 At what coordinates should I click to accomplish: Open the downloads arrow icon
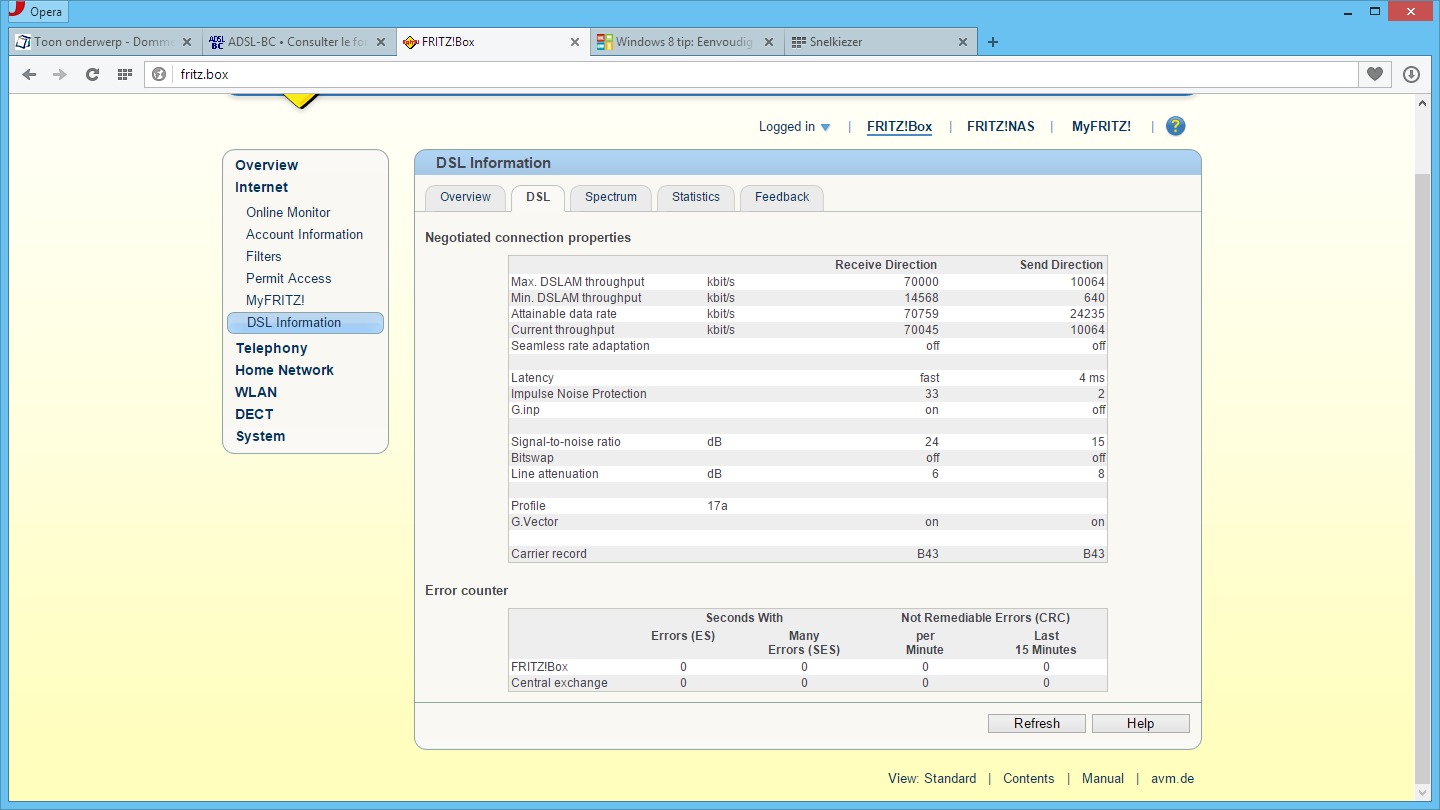tap(1411, 74)
